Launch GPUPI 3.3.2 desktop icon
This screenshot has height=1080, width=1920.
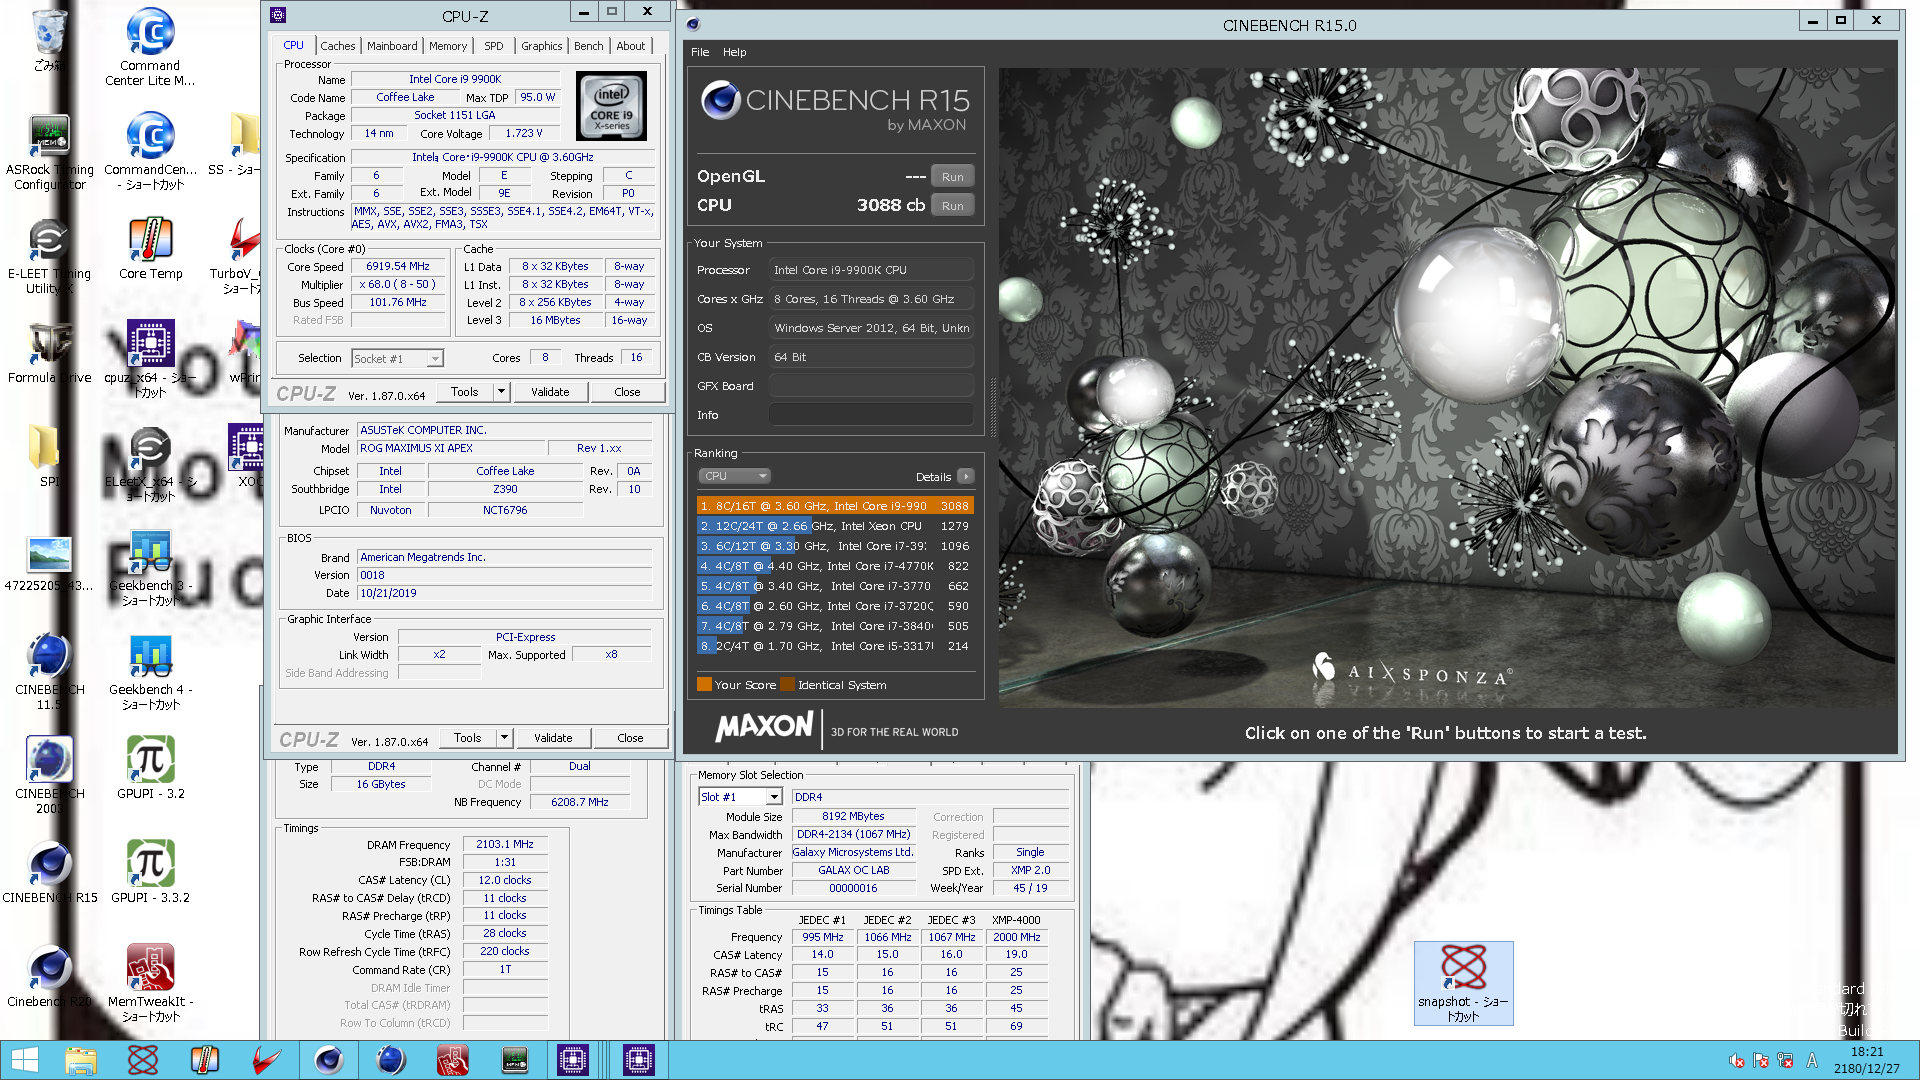(x=150, y=872)
